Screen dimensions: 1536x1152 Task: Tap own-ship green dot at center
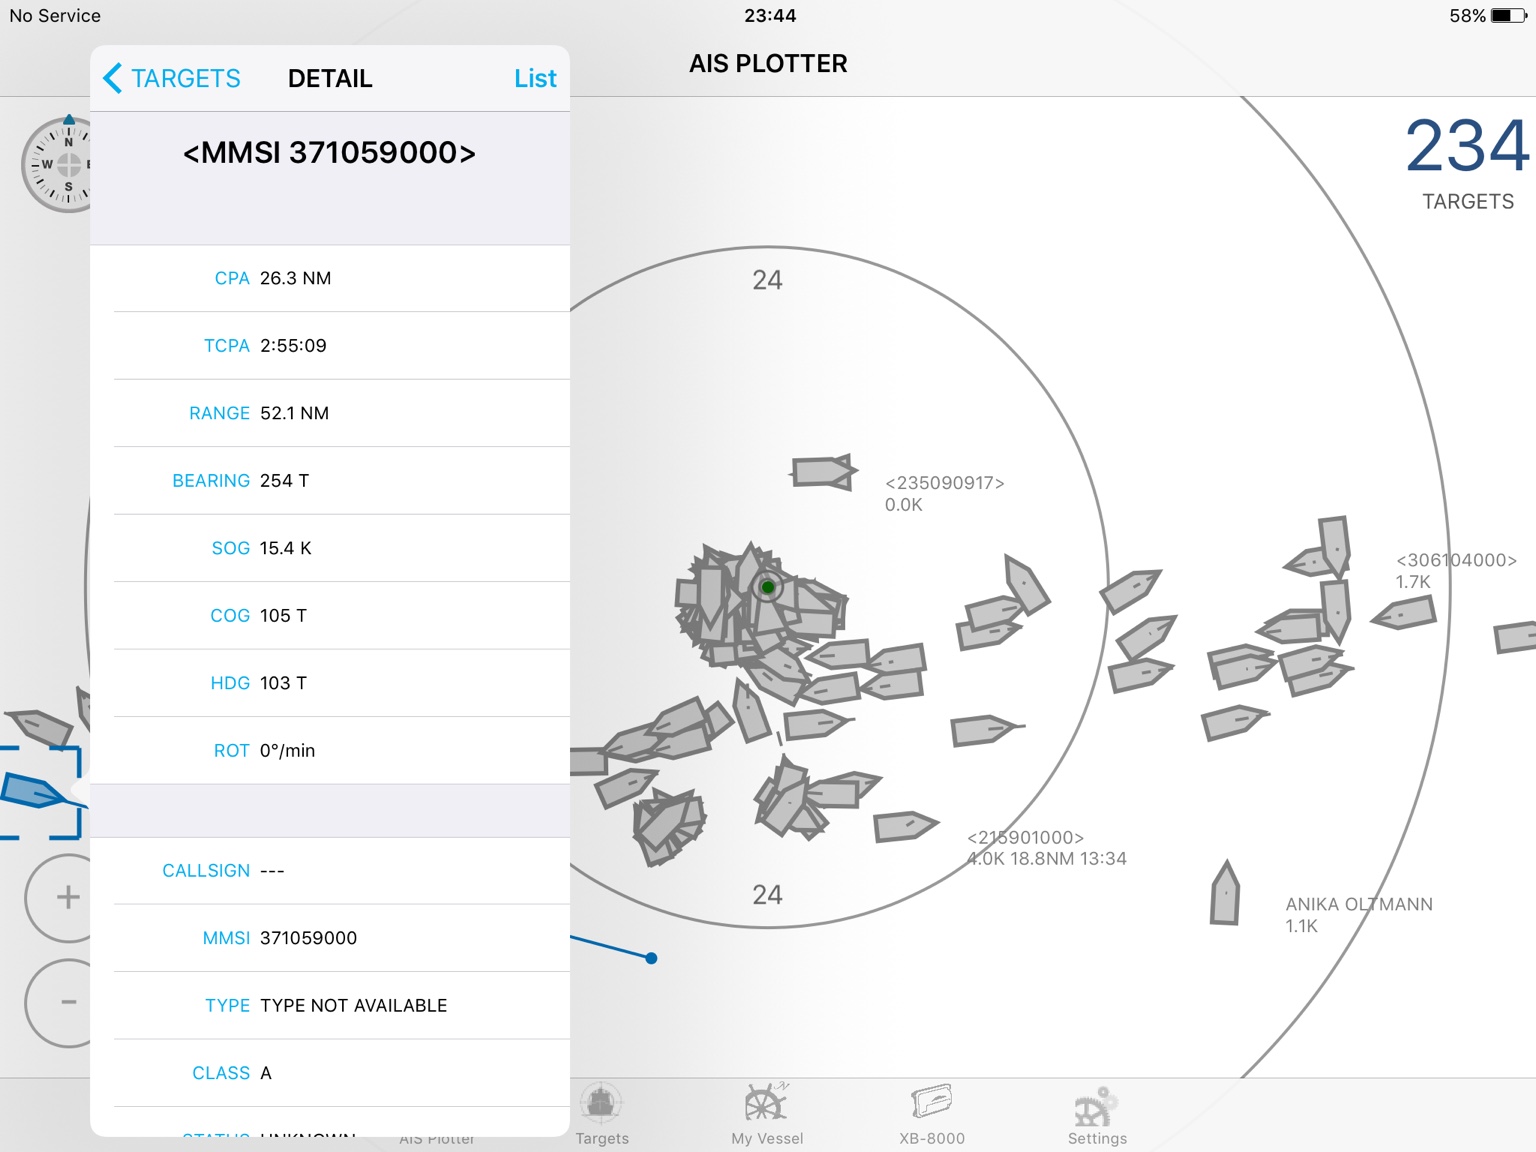coord(767,587)
